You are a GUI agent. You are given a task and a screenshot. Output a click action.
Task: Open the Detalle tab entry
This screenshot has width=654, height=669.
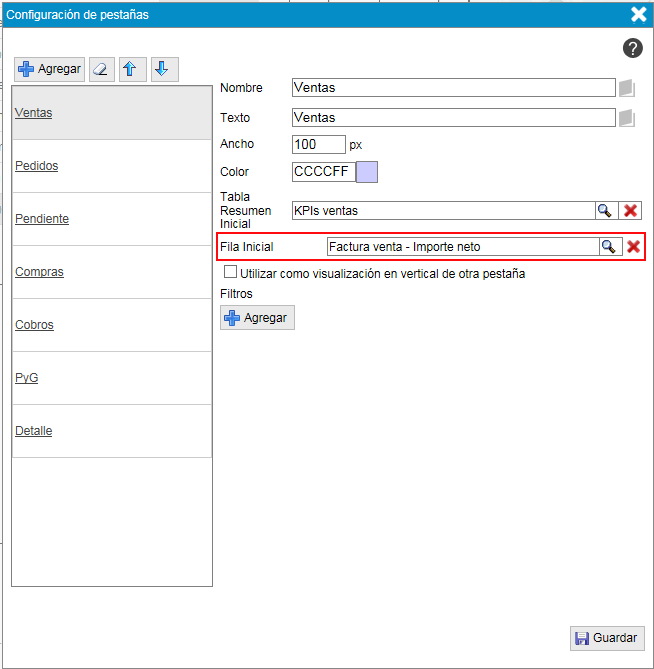pos(34,431)
